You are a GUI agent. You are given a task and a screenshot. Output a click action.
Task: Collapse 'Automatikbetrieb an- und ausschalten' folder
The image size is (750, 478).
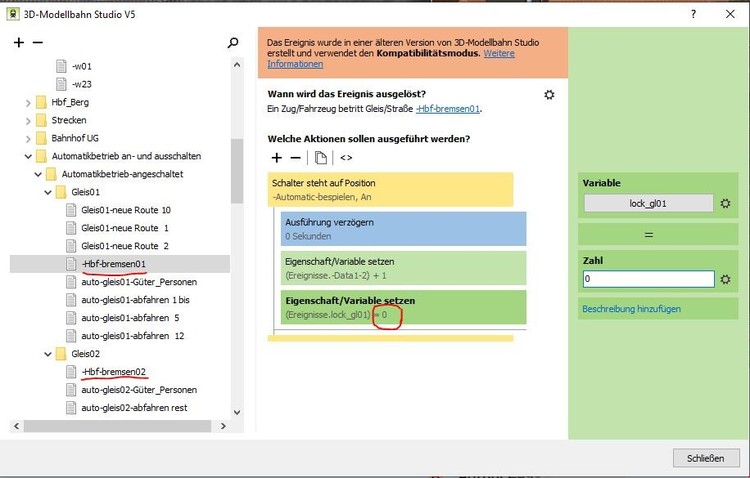point(28,156)
